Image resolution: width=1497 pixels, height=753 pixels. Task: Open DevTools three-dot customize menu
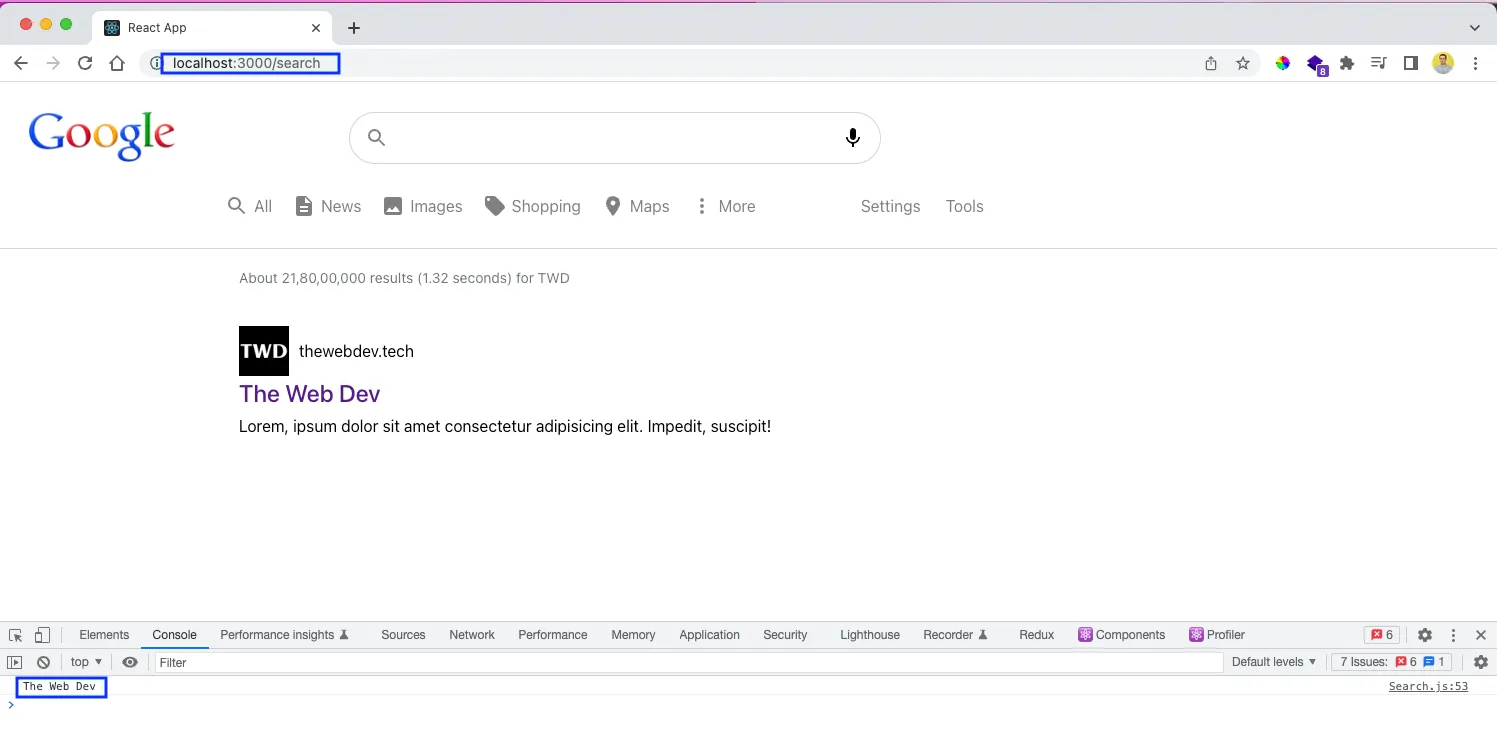tap(1454, 635)
